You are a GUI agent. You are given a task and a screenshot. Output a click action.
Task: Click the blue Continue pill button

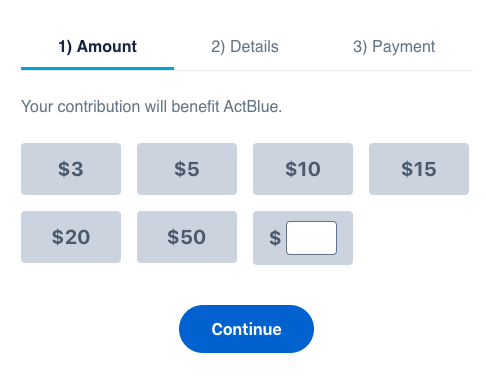[246, 329]
